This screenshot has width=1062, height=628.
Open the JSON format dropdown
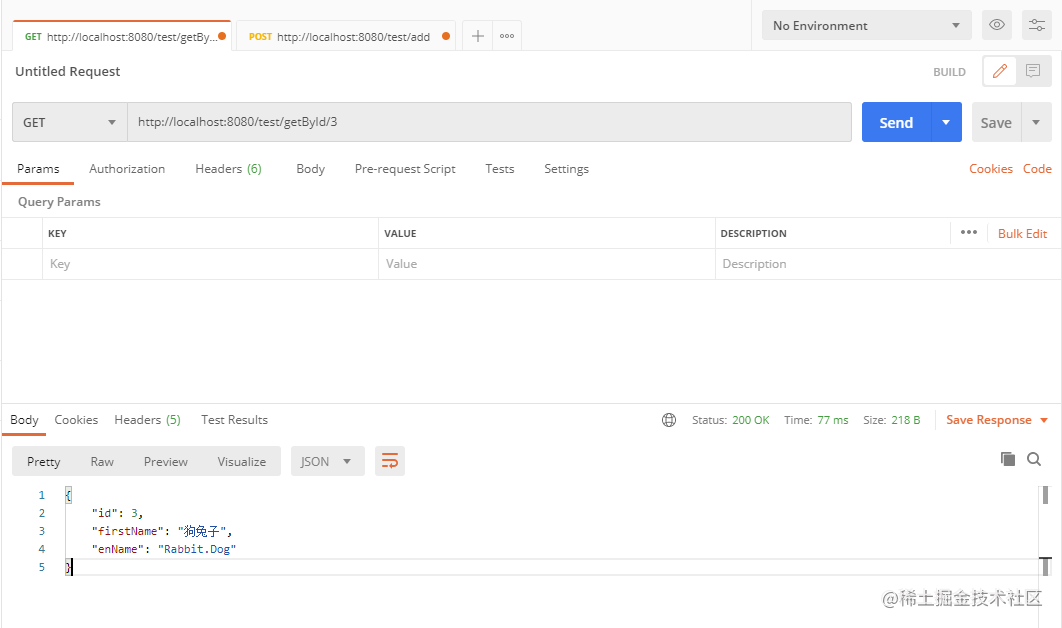pos(328,461)
